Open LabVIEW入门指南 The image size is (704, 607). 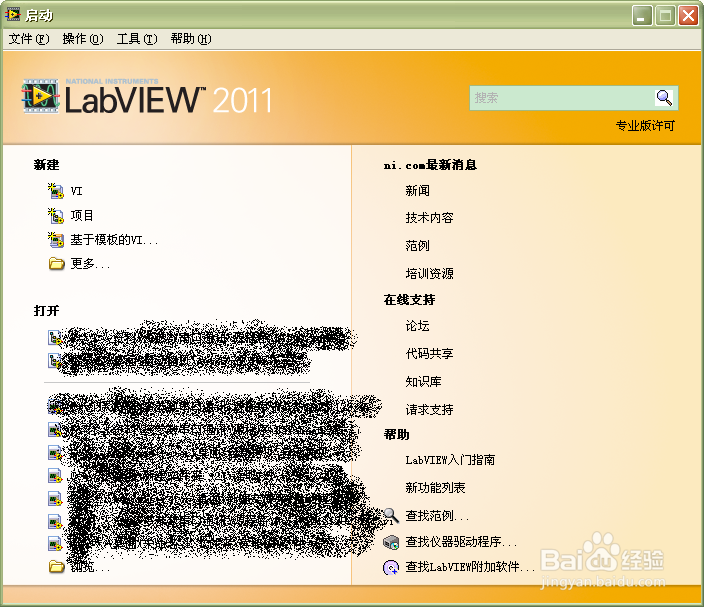450,460
